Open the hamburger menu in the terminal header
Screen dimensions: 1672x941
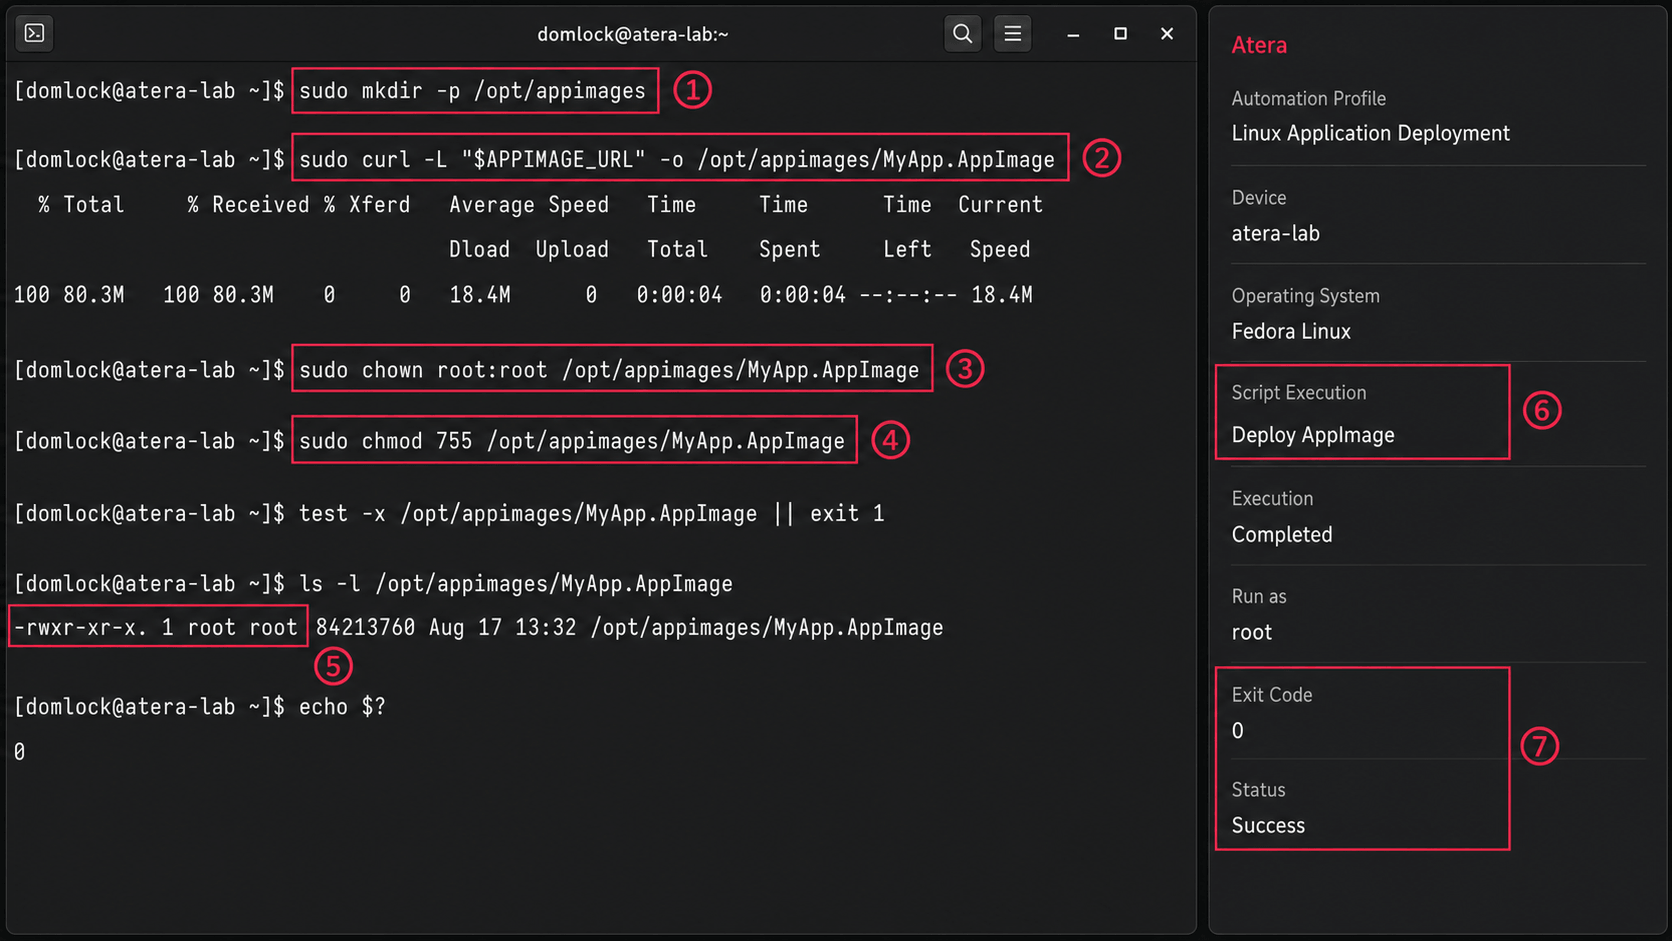click(x=1012, y=33)
